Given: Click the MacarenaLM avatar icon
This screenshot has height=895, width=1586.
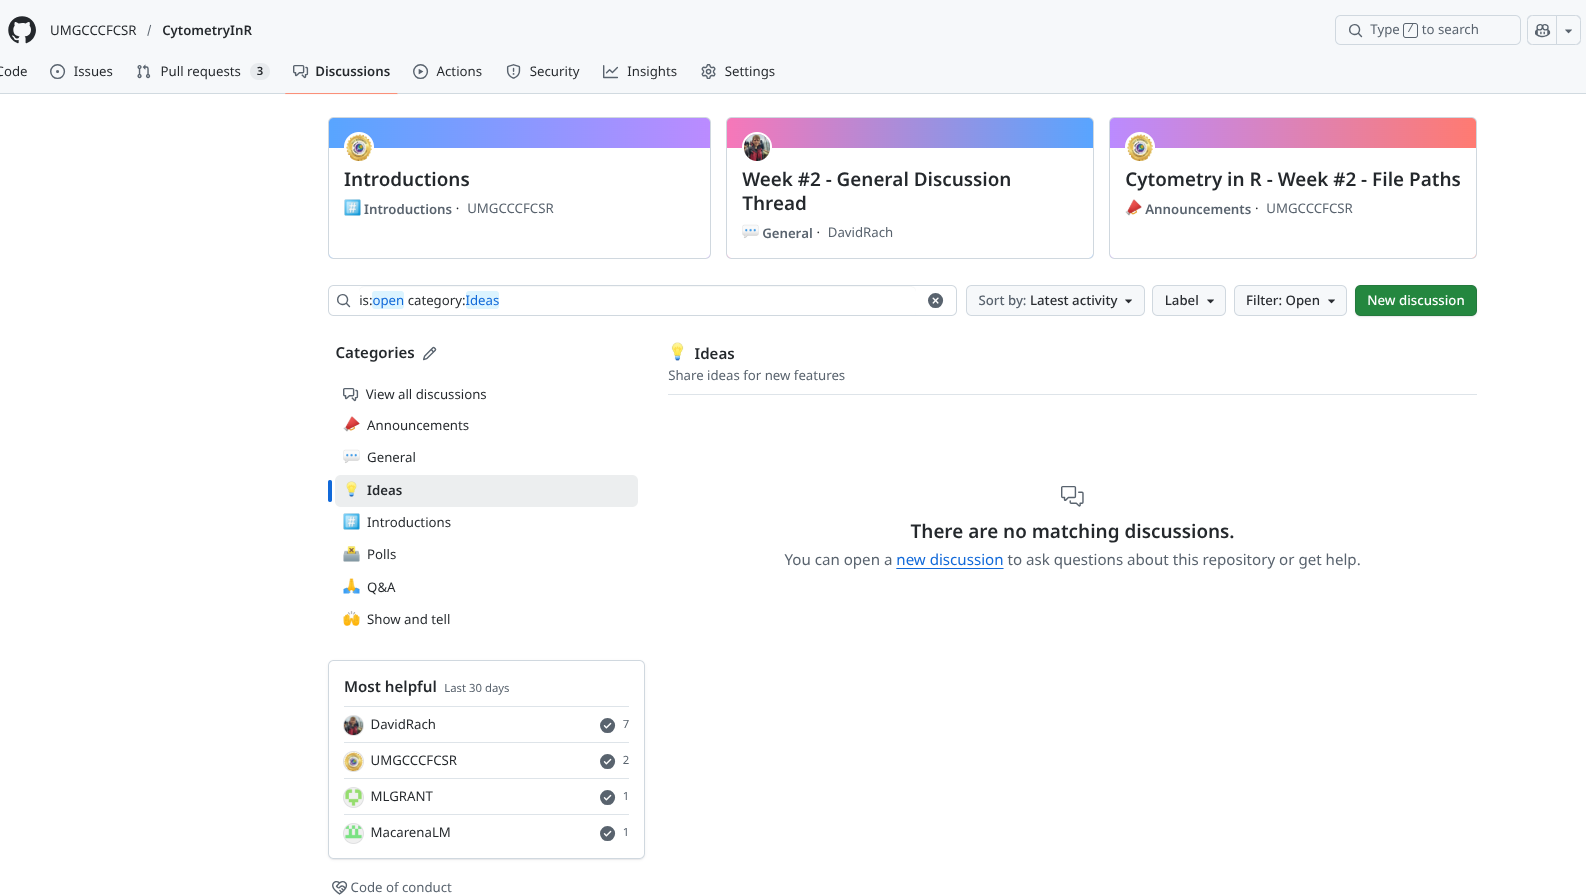Looking at the screenshot, I should click(353, 833).
